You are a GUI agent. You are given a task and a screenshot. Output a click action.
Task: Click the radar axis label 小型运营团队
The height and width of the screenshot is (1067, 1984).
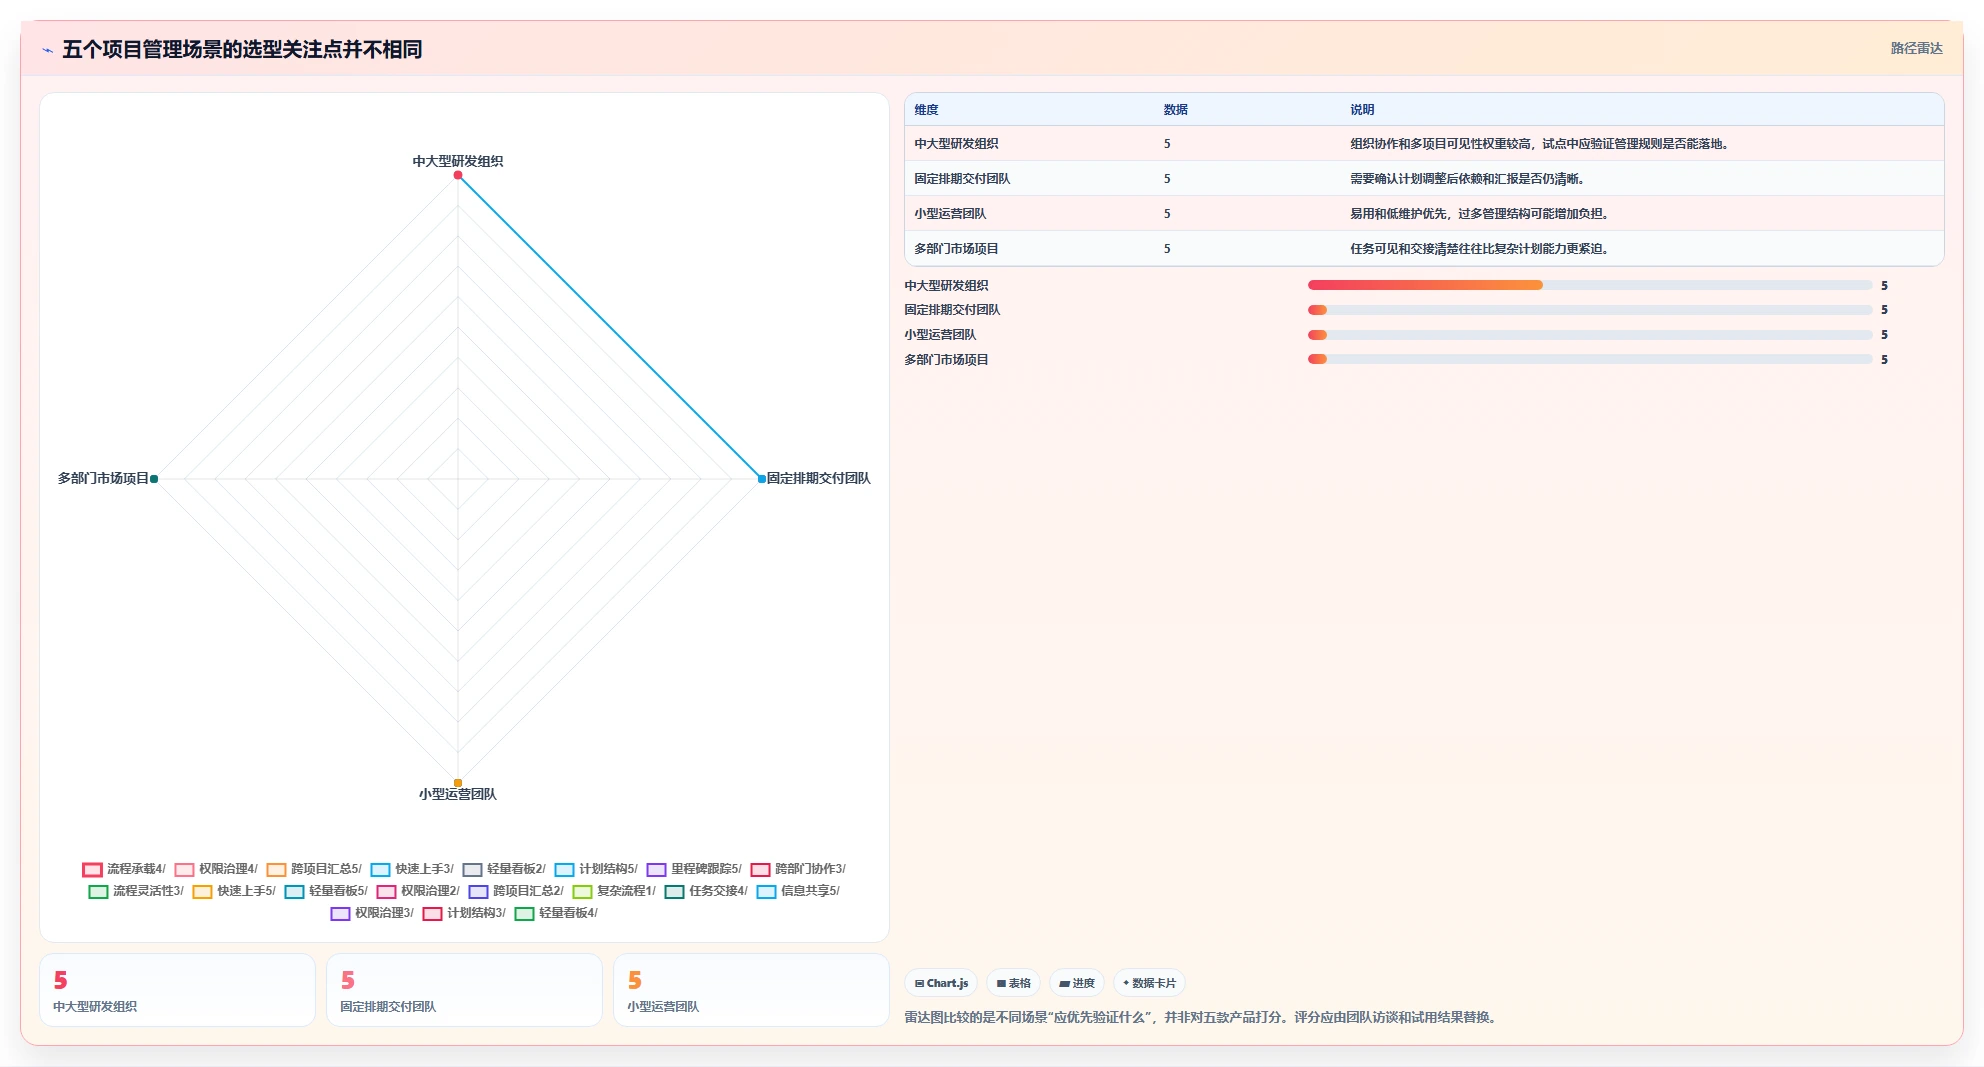click(x=458, y=794)
